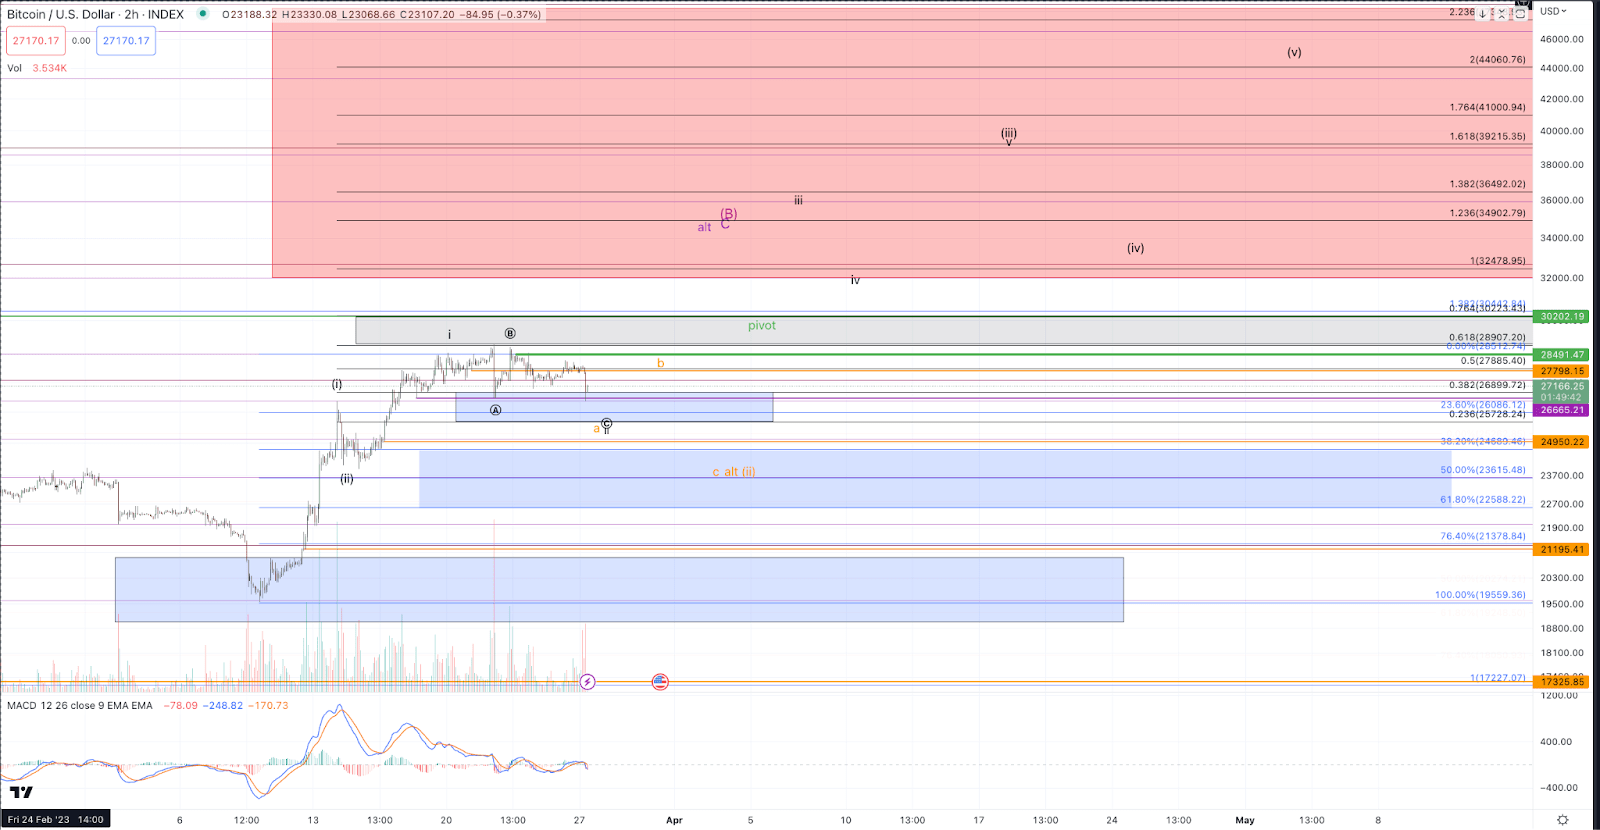Click the 61.80%(22588.22) retracement label

tap(1483, 500)
